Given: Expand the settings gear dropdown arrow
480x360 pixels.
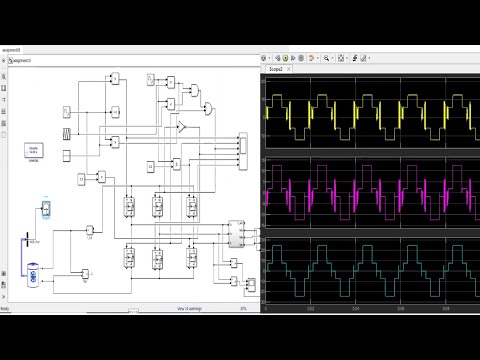Looking at the screenshot, I should [269, 58].
